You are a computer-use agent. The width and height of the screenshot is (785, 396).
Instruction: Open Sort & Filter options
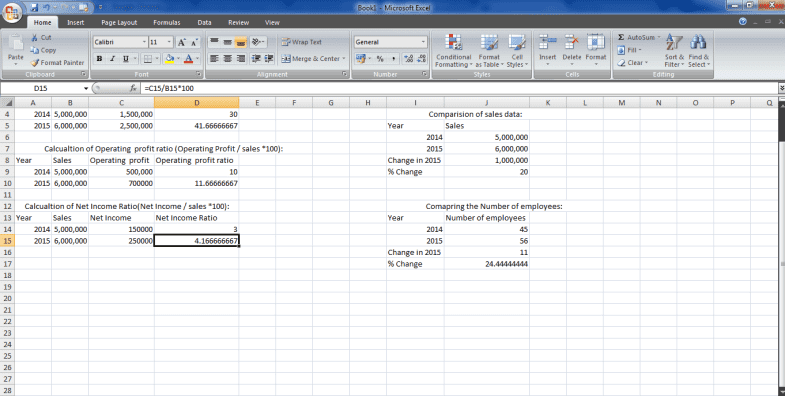pyautogui.click(x=674, y=51)
